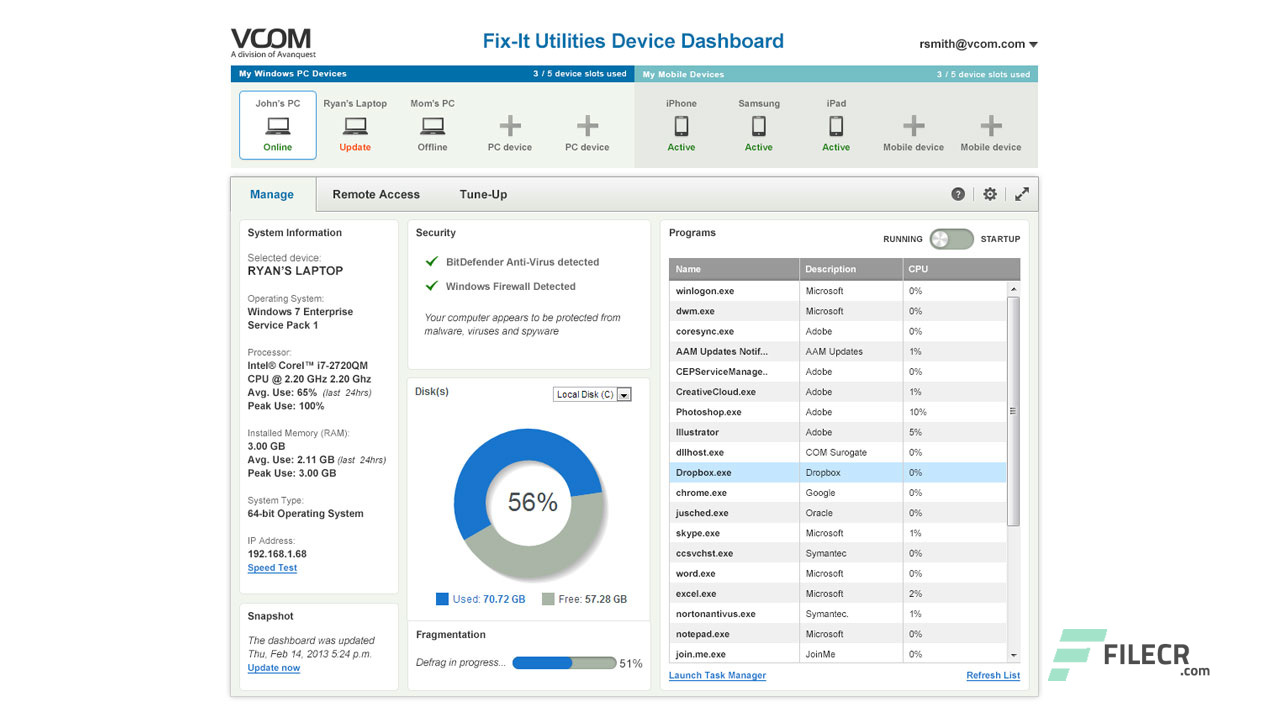Select the Illustrator program row
This screenshot has width=1280, height=720.
838,432
